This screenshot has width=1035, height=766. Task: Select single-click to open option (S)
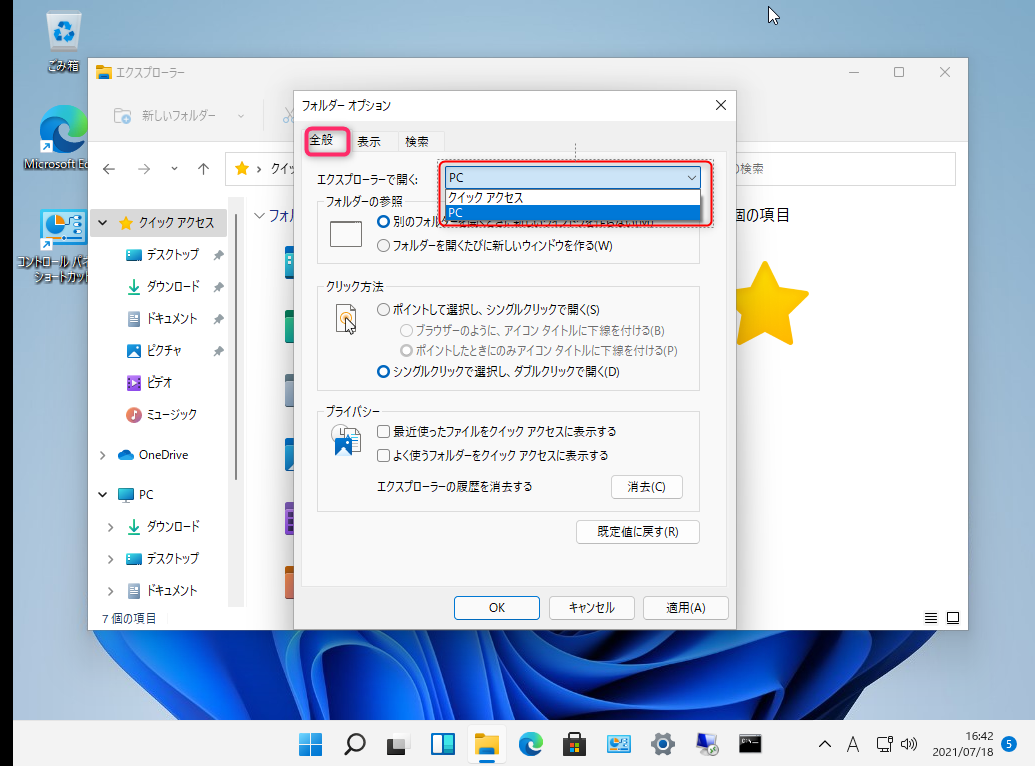click(x=488, y=309)
